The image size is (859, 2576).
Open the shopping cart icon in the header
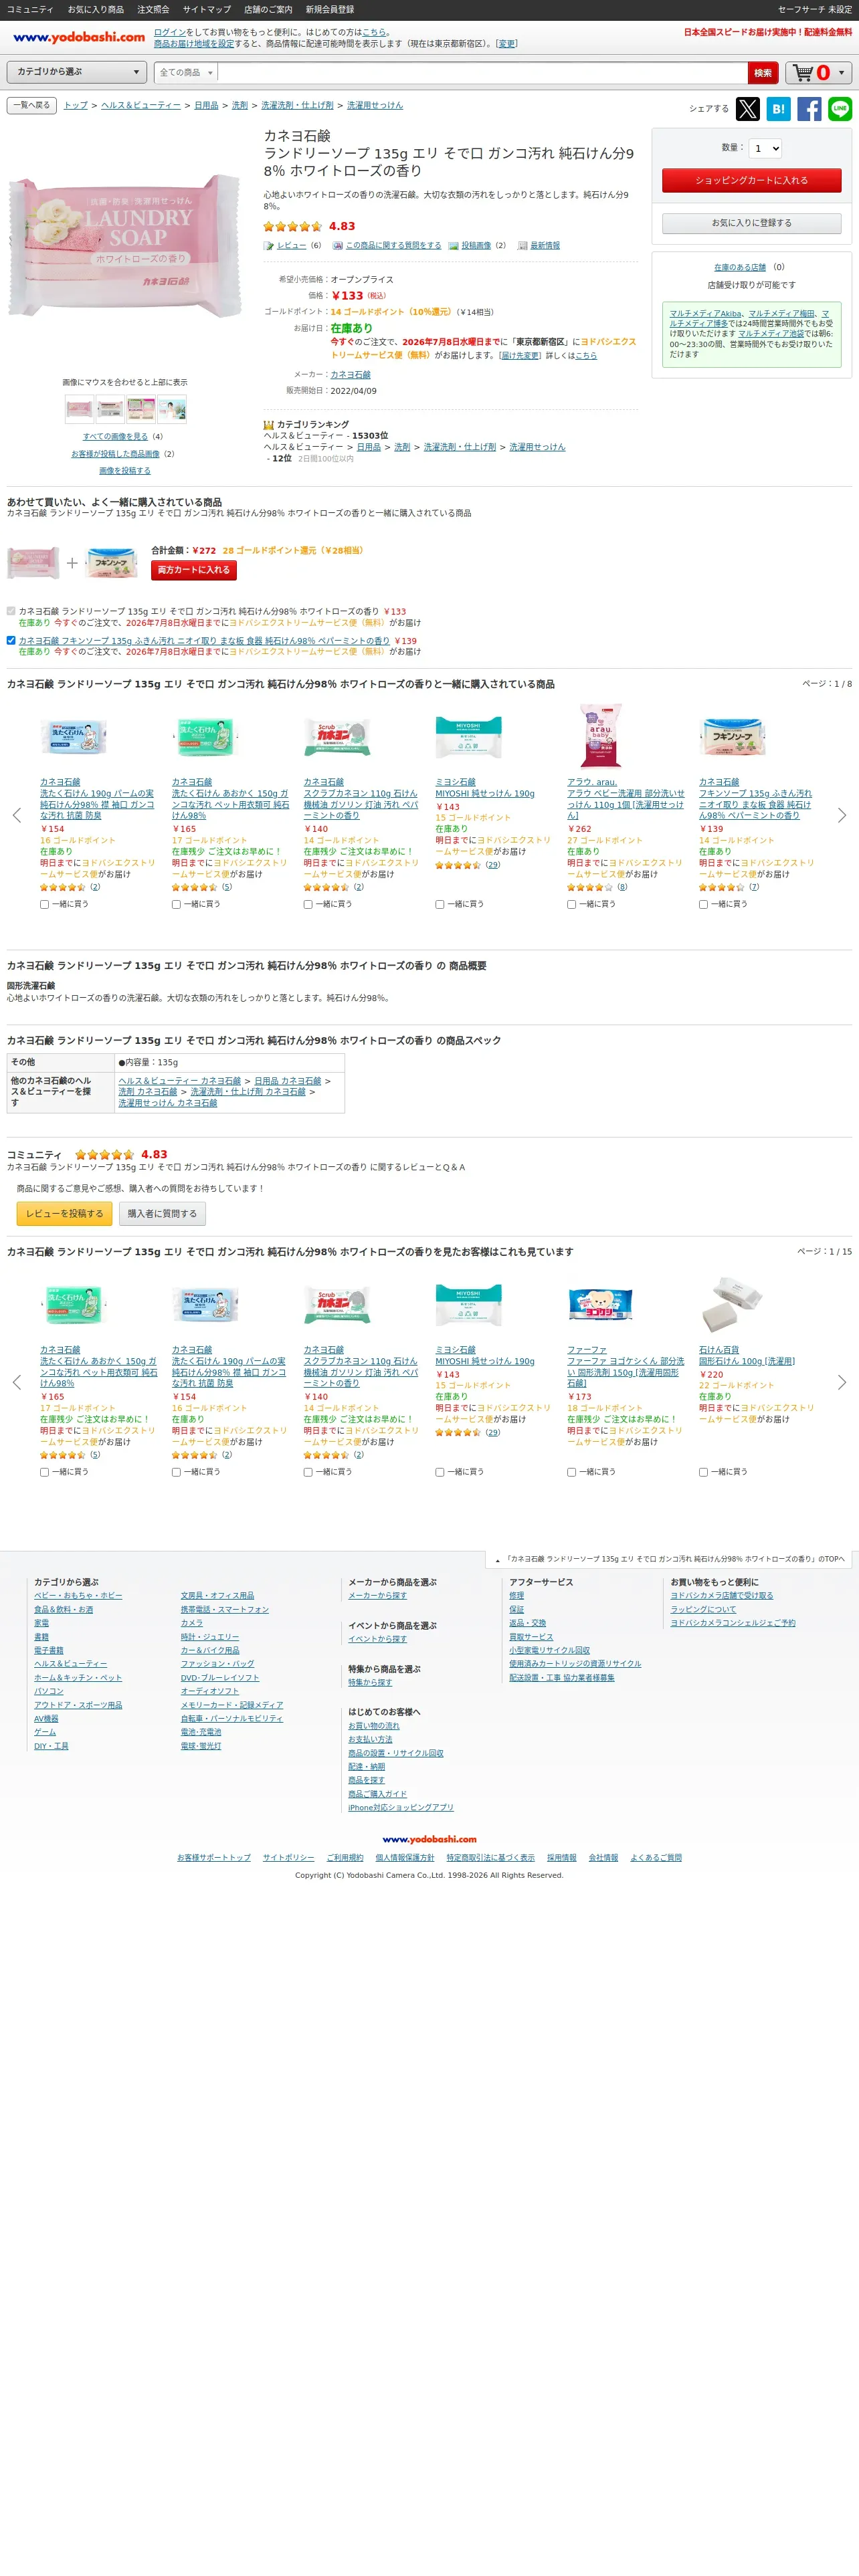click(803, 73)
